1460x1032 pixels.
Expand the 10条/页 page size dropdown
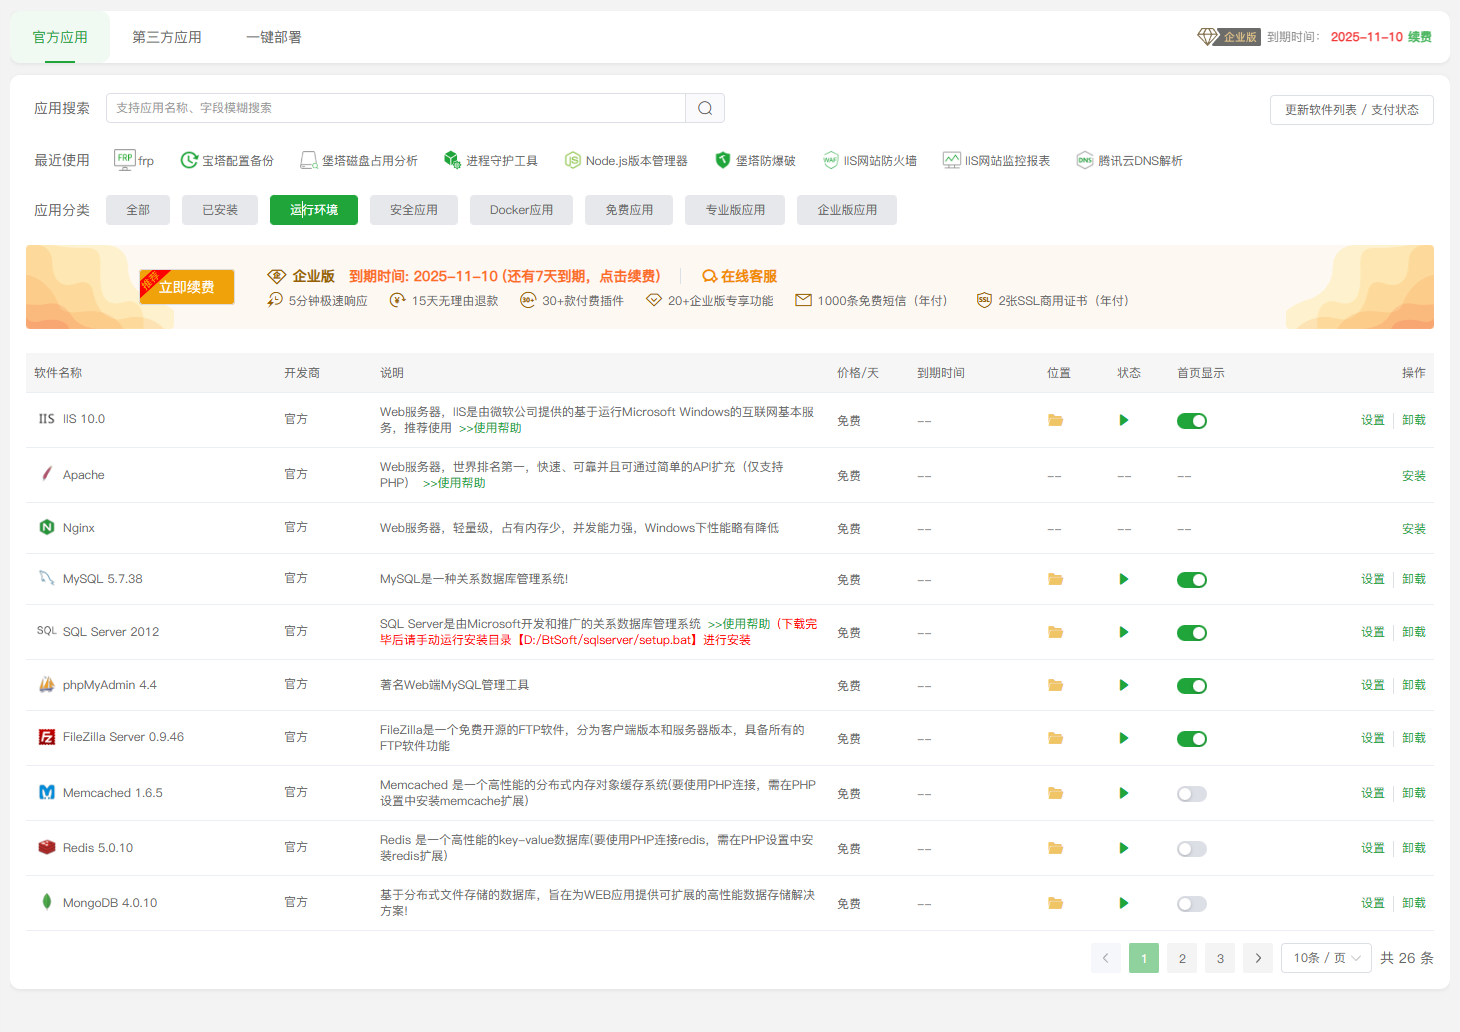[1326, 958]
